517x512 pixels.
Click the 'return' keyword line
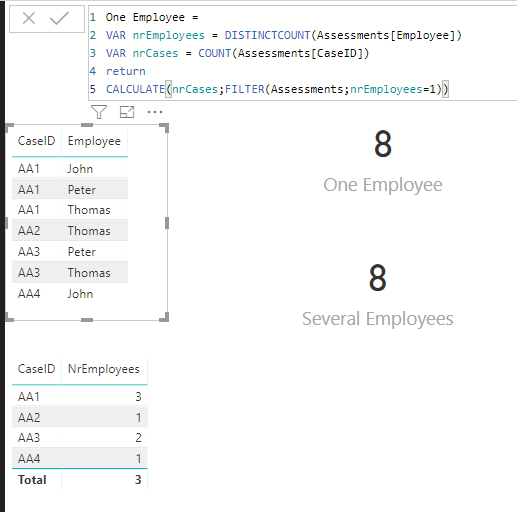pos(125,71)
